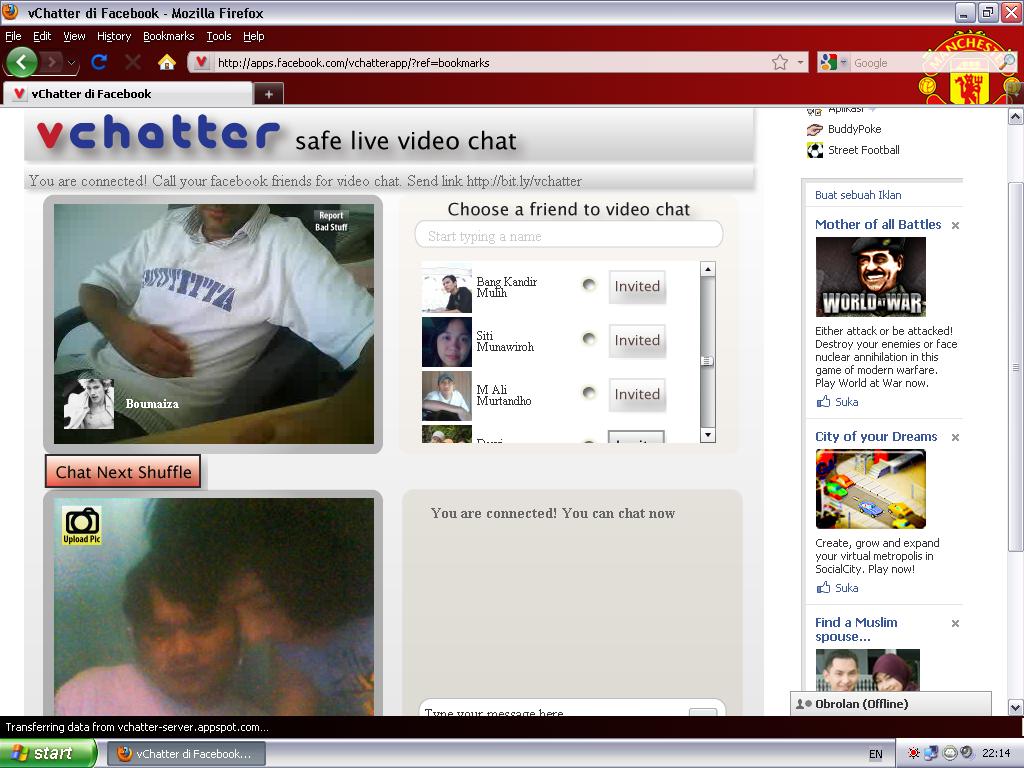Open the Google search engine selector dropdown
1024x768 pixels.
click(x=843, y=63)
